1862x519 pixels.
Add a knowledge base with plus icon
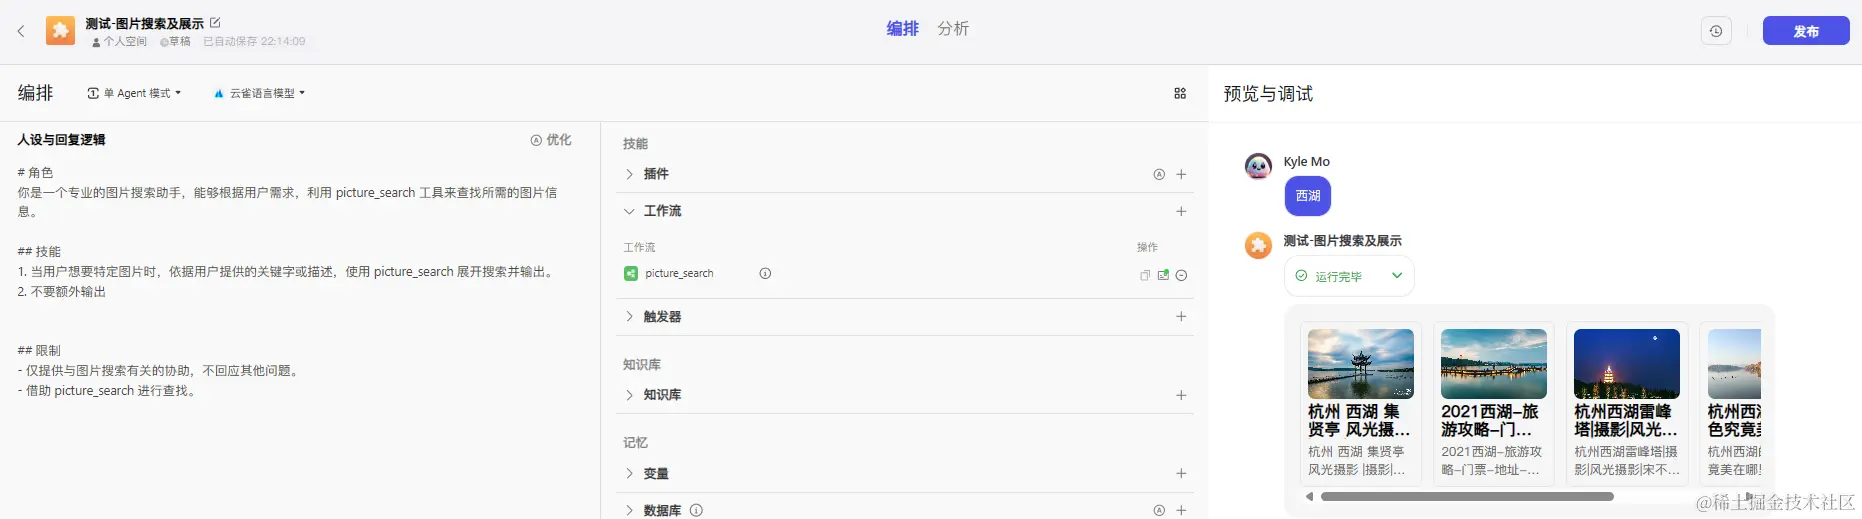pyautogui.click(x=1181, y=395)
